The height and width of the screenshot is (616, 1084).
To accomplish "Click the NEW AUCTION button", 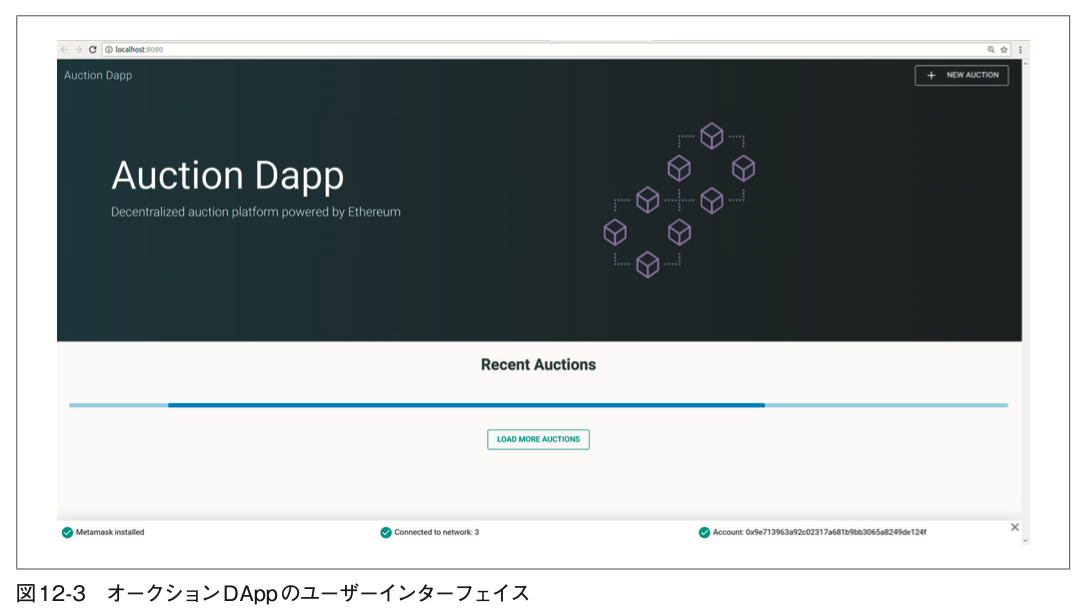I will pyautogui.click(x=962, y=75).
